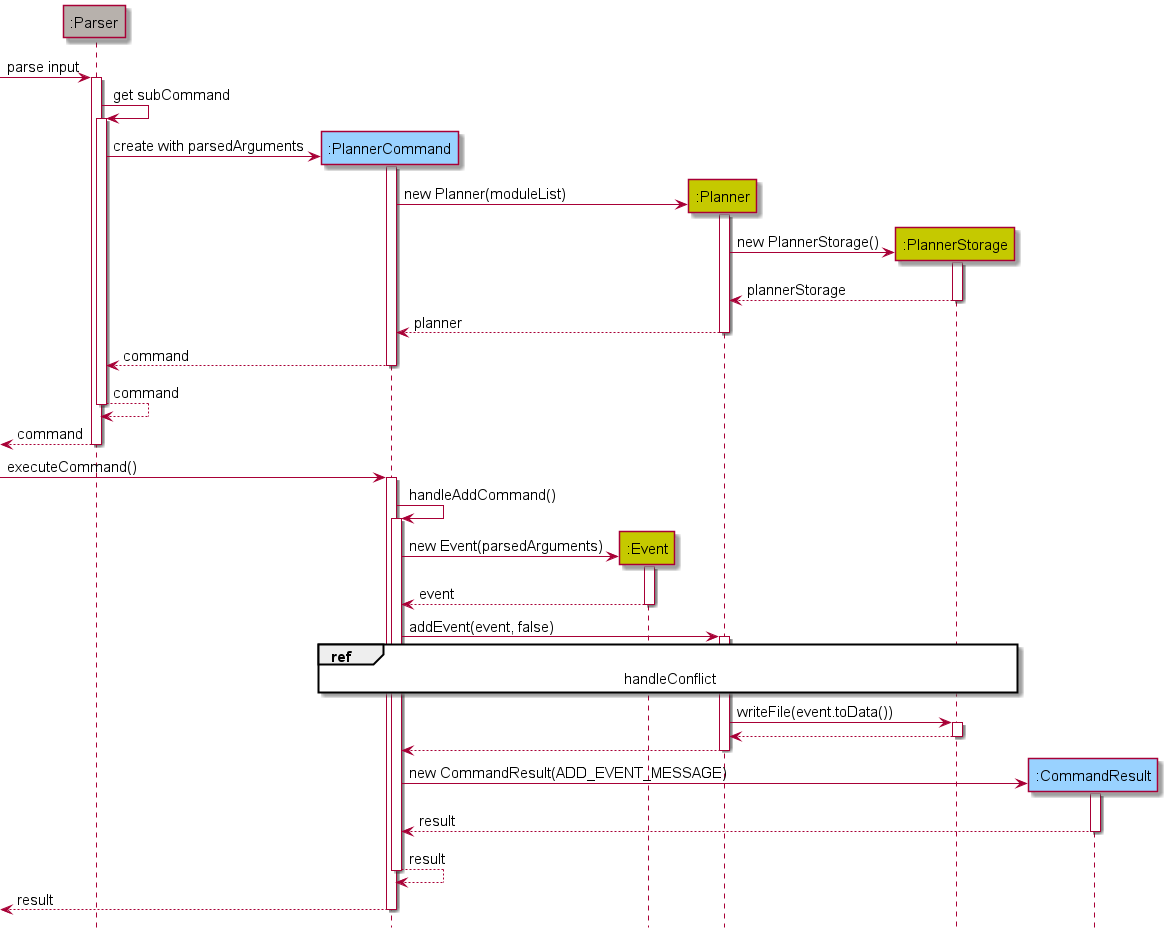
Task: Click the handleConflict frame title
Action: [x=670, y=679]
